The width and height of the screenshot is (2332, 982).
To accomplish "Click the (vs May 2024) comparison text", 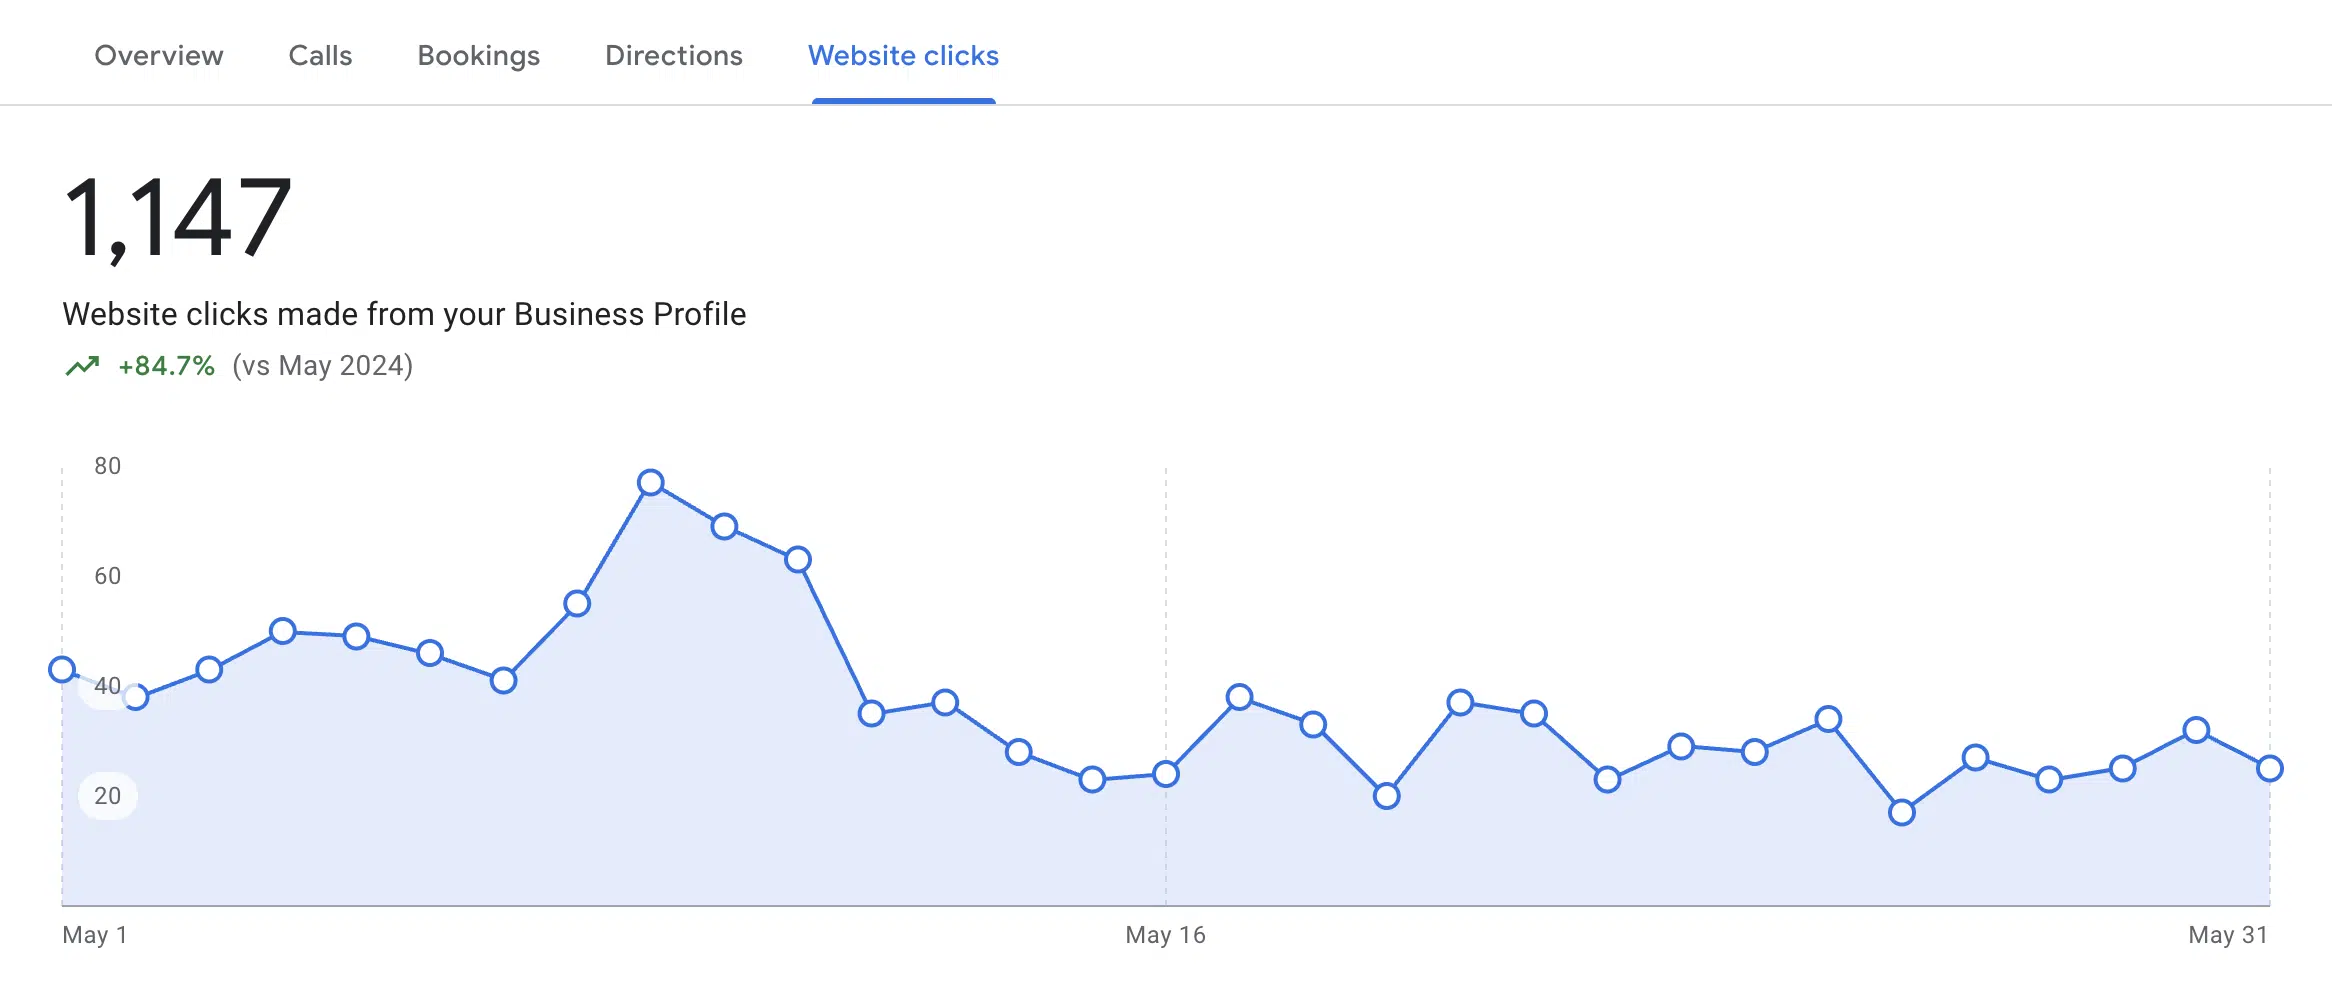I will 323,366.
